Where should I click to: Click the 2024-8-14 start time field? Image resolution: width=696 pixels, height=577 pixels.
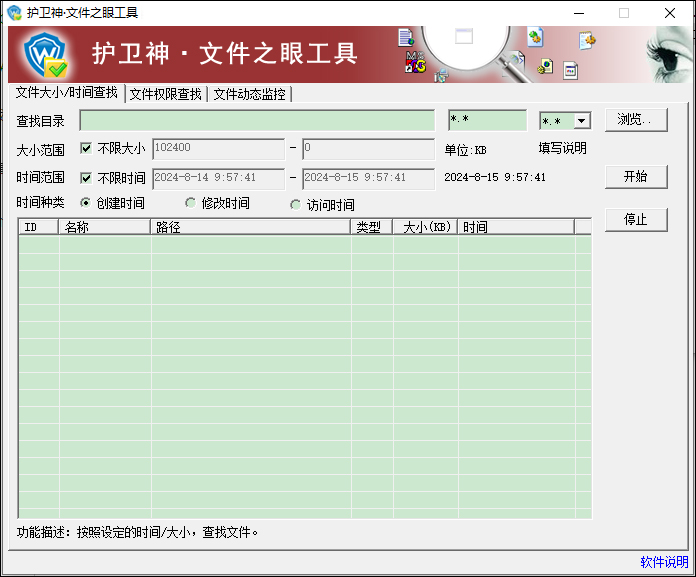point(218,179)
